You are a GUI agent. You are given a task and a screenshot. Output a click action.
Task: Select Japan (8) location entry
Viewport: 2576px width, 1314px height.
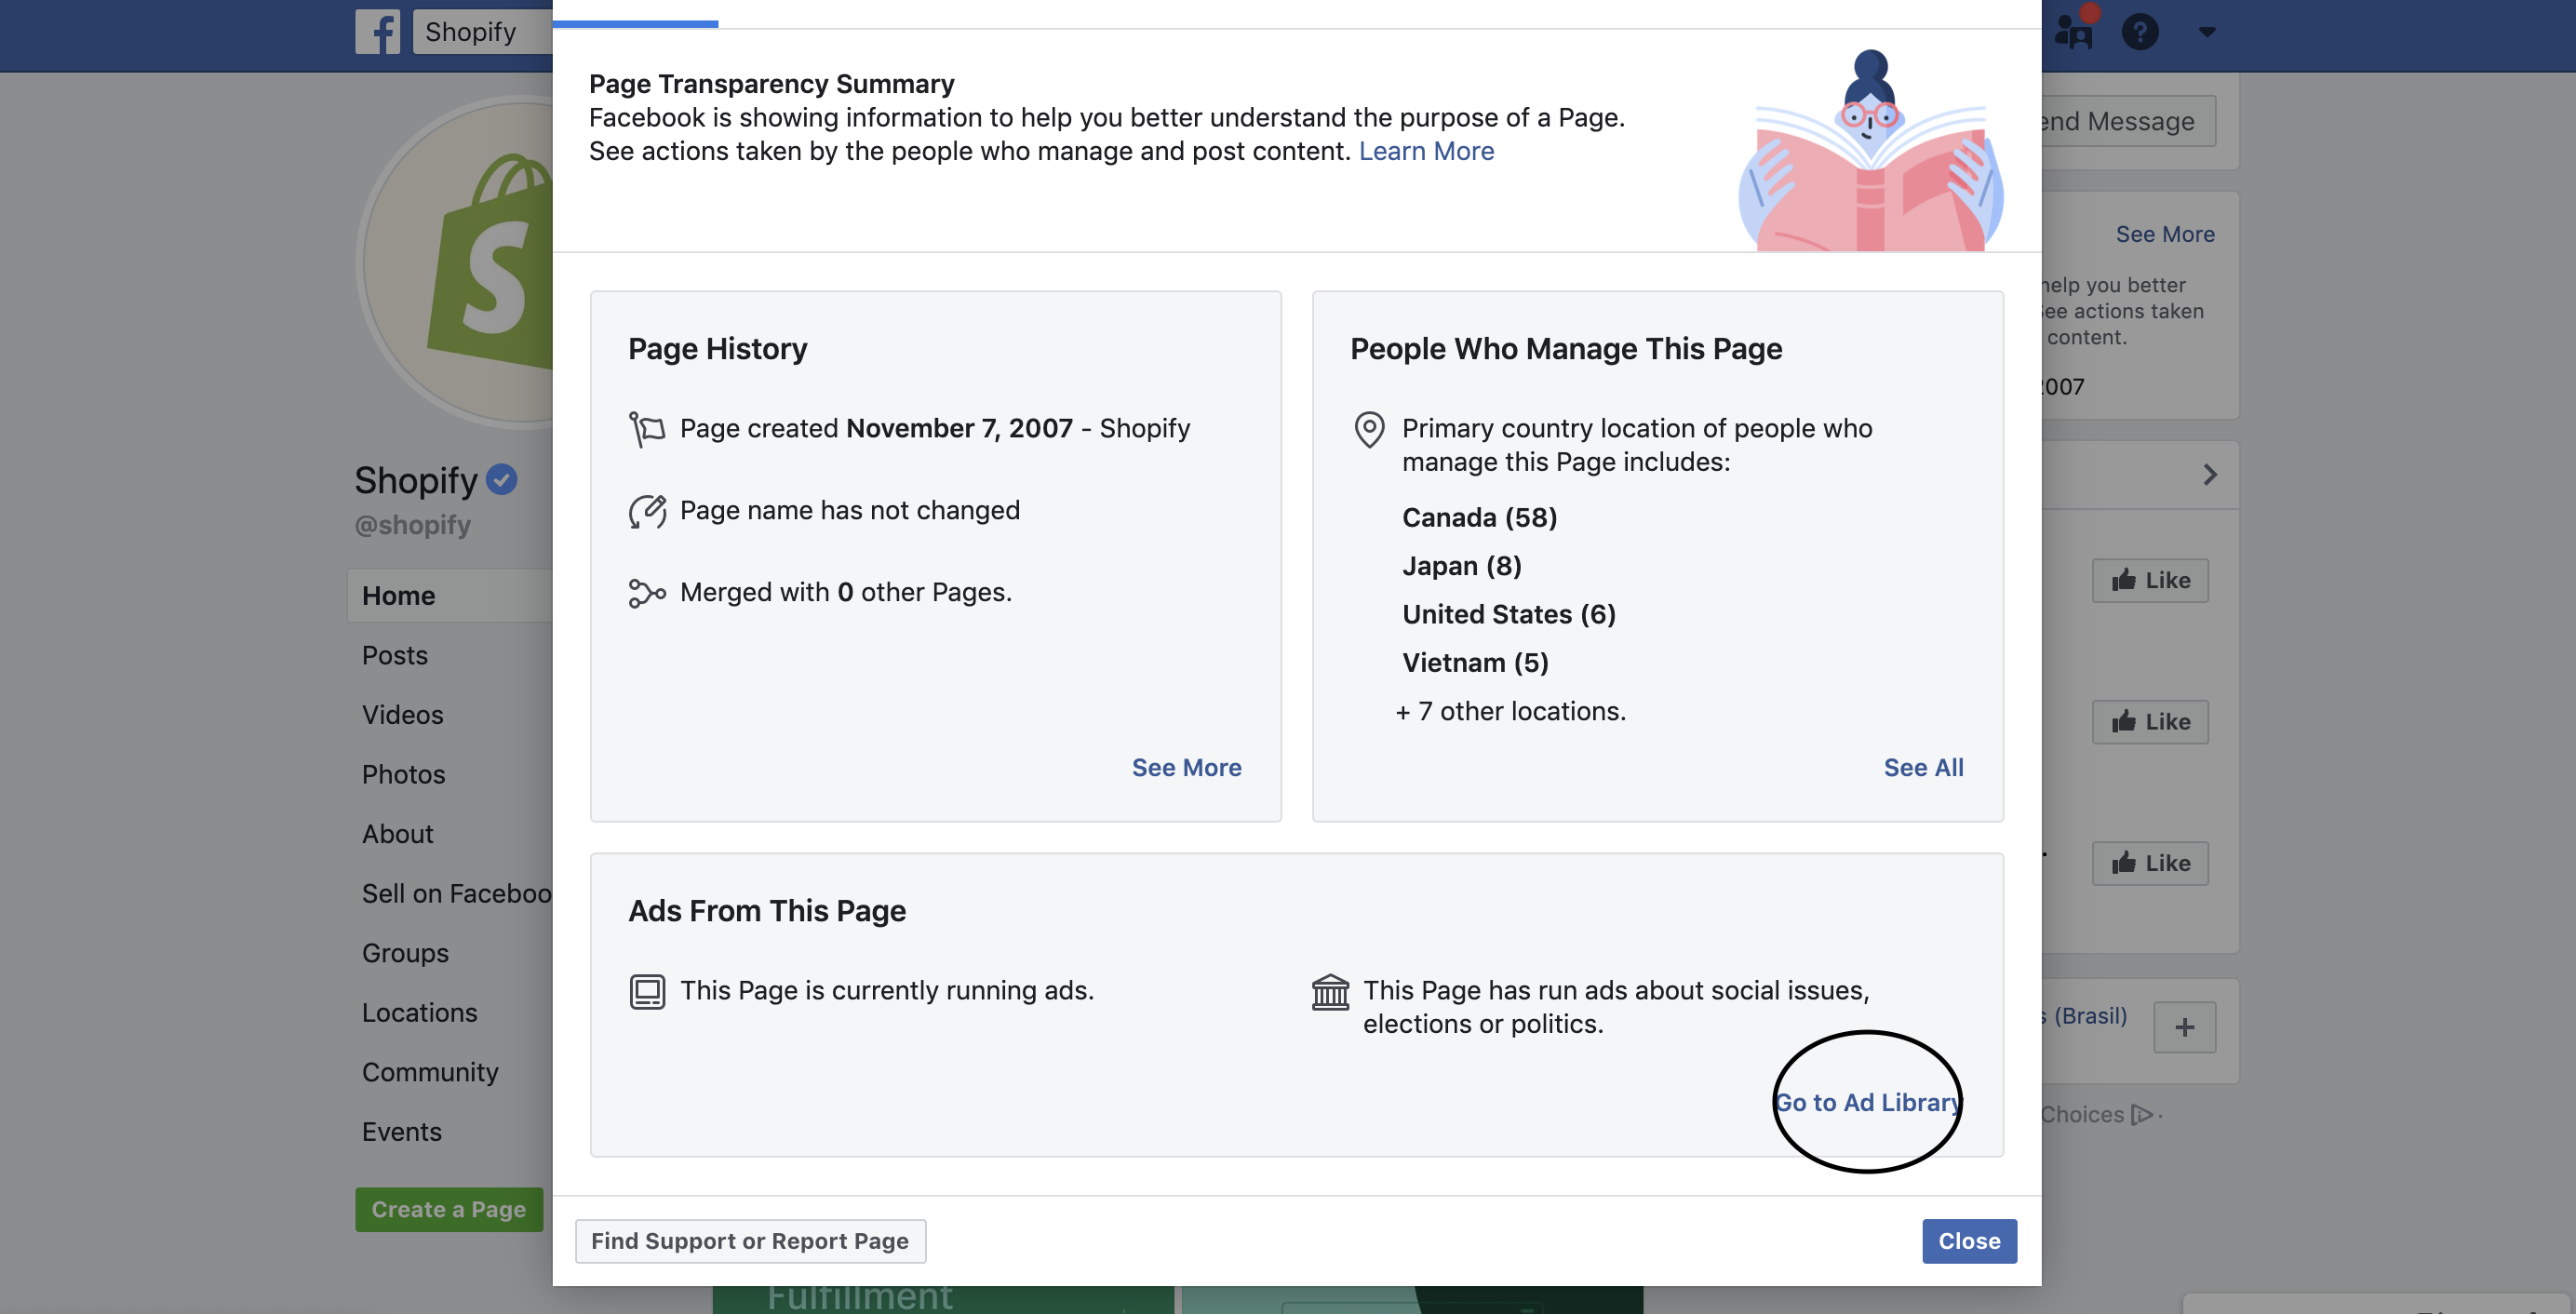point(1461,566)
